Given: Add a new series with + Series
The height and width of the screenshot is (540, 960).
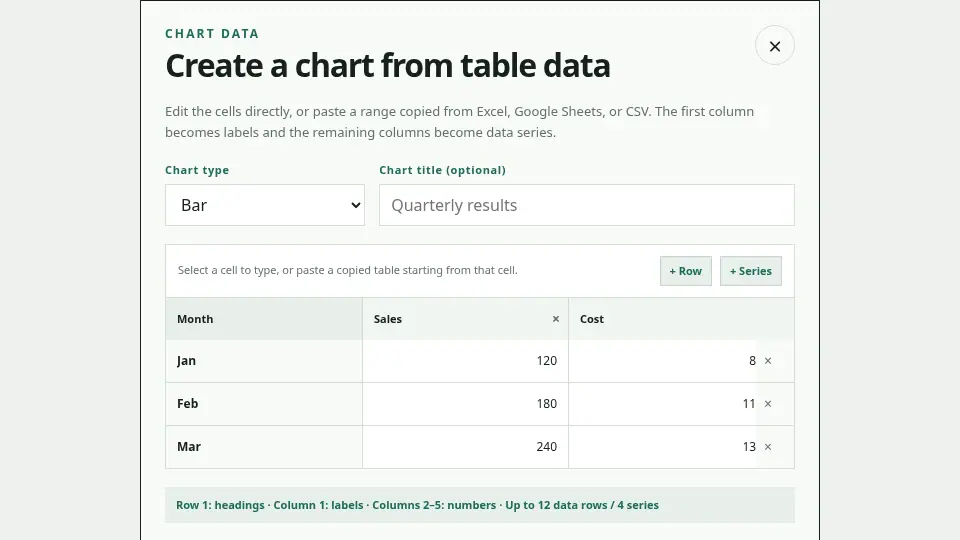Looking at the screenshot, I should coord(751,271).
